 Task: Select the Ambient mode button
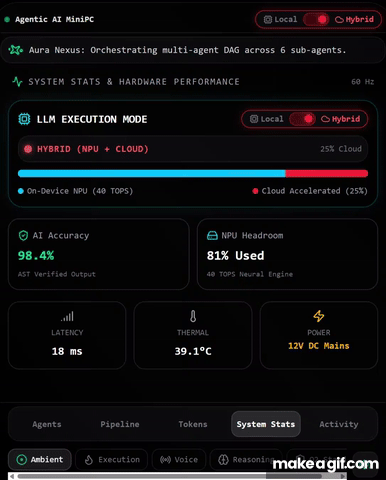[x=40, y=459]
